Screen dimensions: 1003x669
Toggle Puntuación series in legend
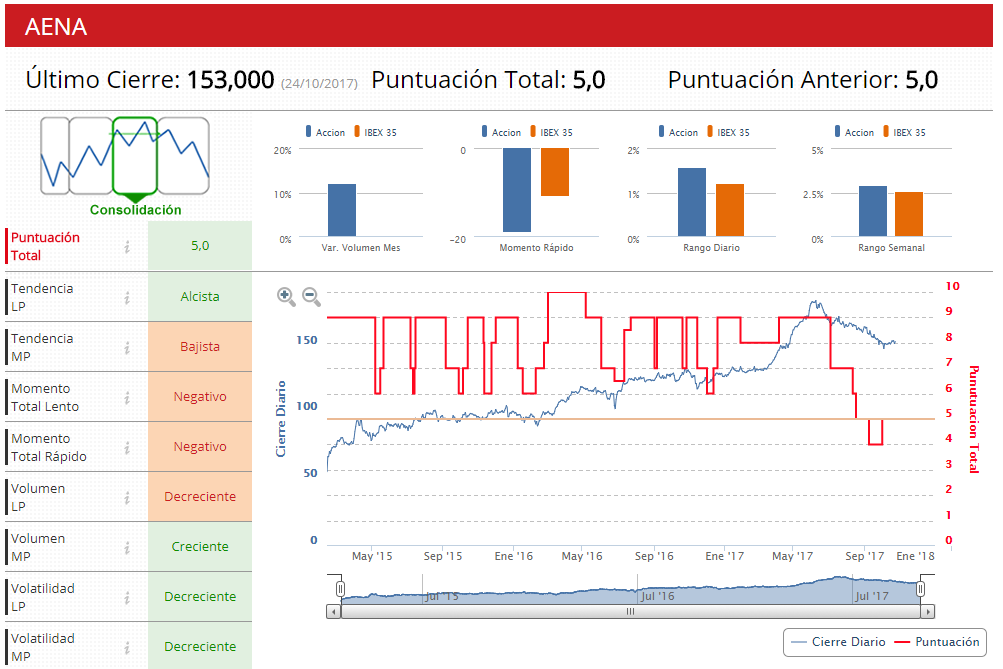(936, 641)
